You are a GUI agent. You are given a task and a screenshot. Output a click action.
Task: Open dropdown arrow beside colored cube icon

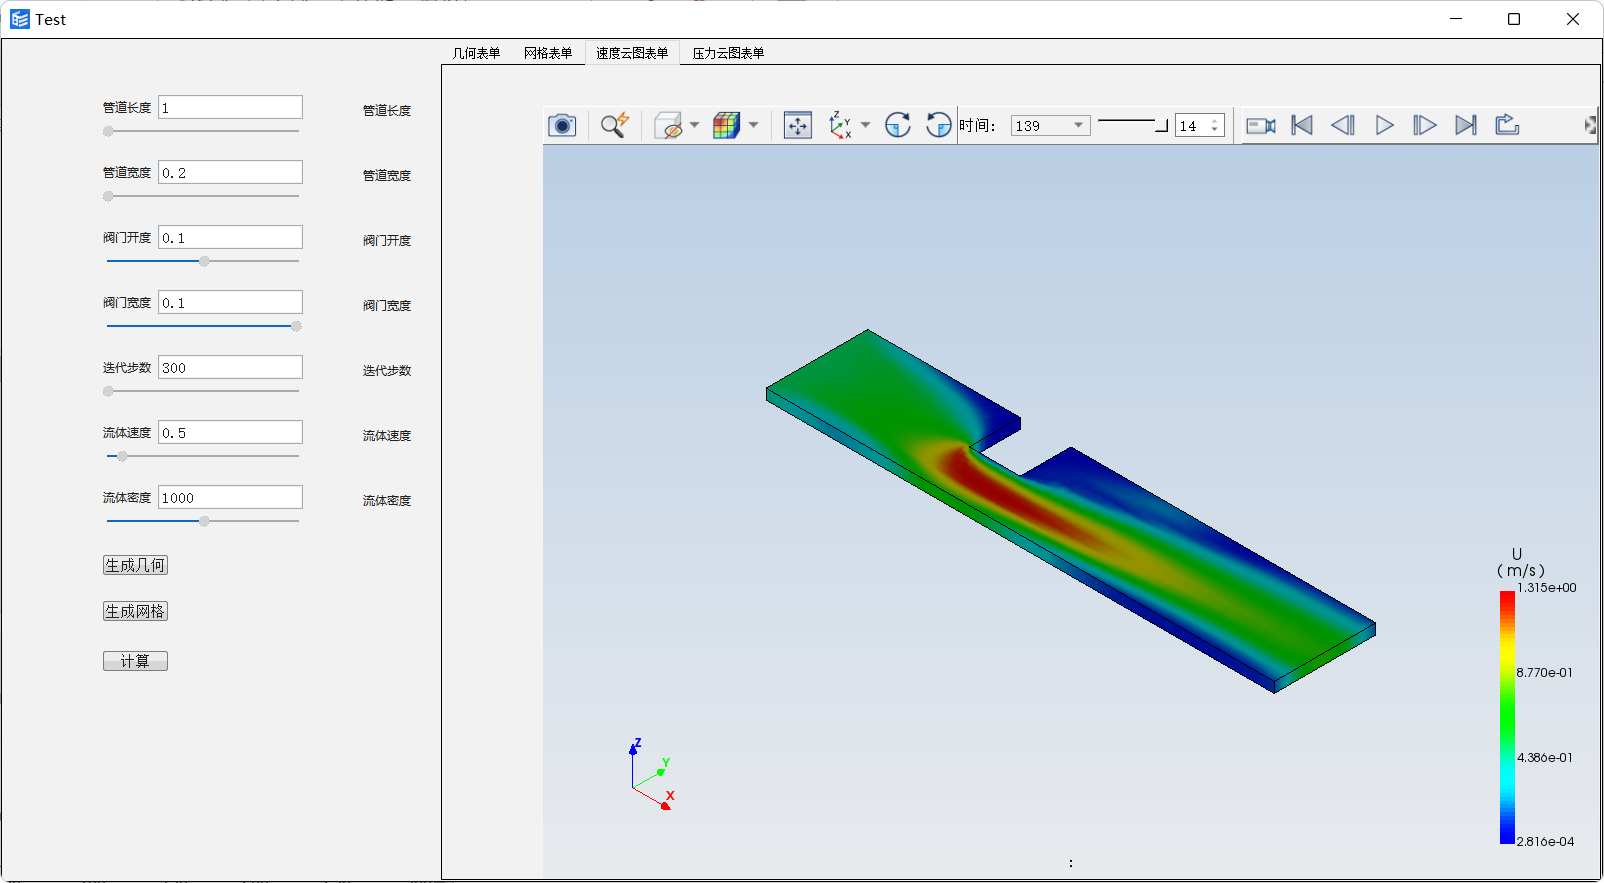click(753, 125)
